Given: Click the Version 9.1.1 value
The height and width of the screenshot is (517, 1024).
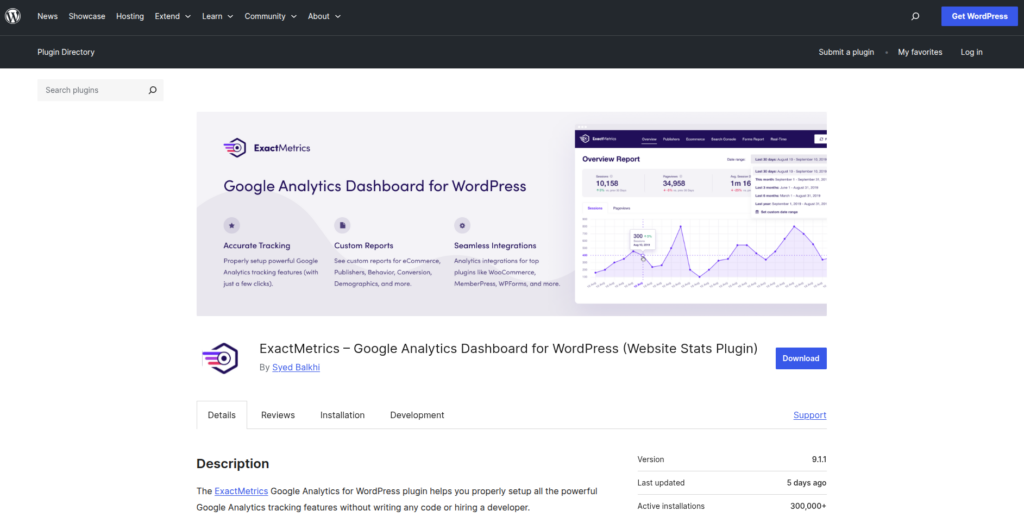Looking at the screenshot, I should click(x=819, y=460).
